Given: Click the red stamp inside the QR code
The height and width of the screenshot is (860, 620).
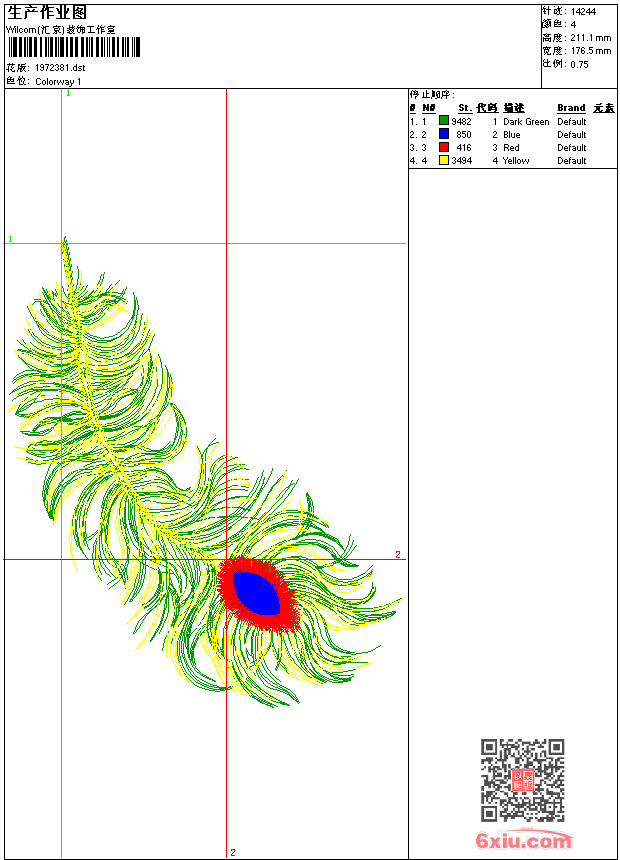Looking at the screenshot, I should coord(522,780).
